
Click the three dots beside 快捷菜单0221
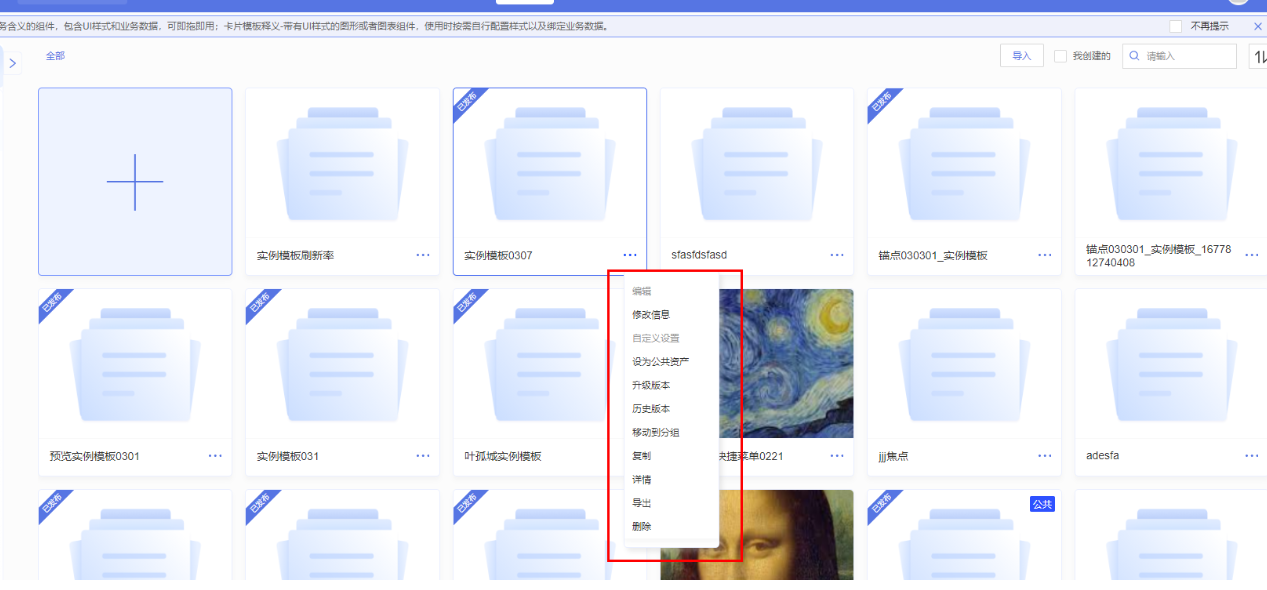click(x=837, y=456)
